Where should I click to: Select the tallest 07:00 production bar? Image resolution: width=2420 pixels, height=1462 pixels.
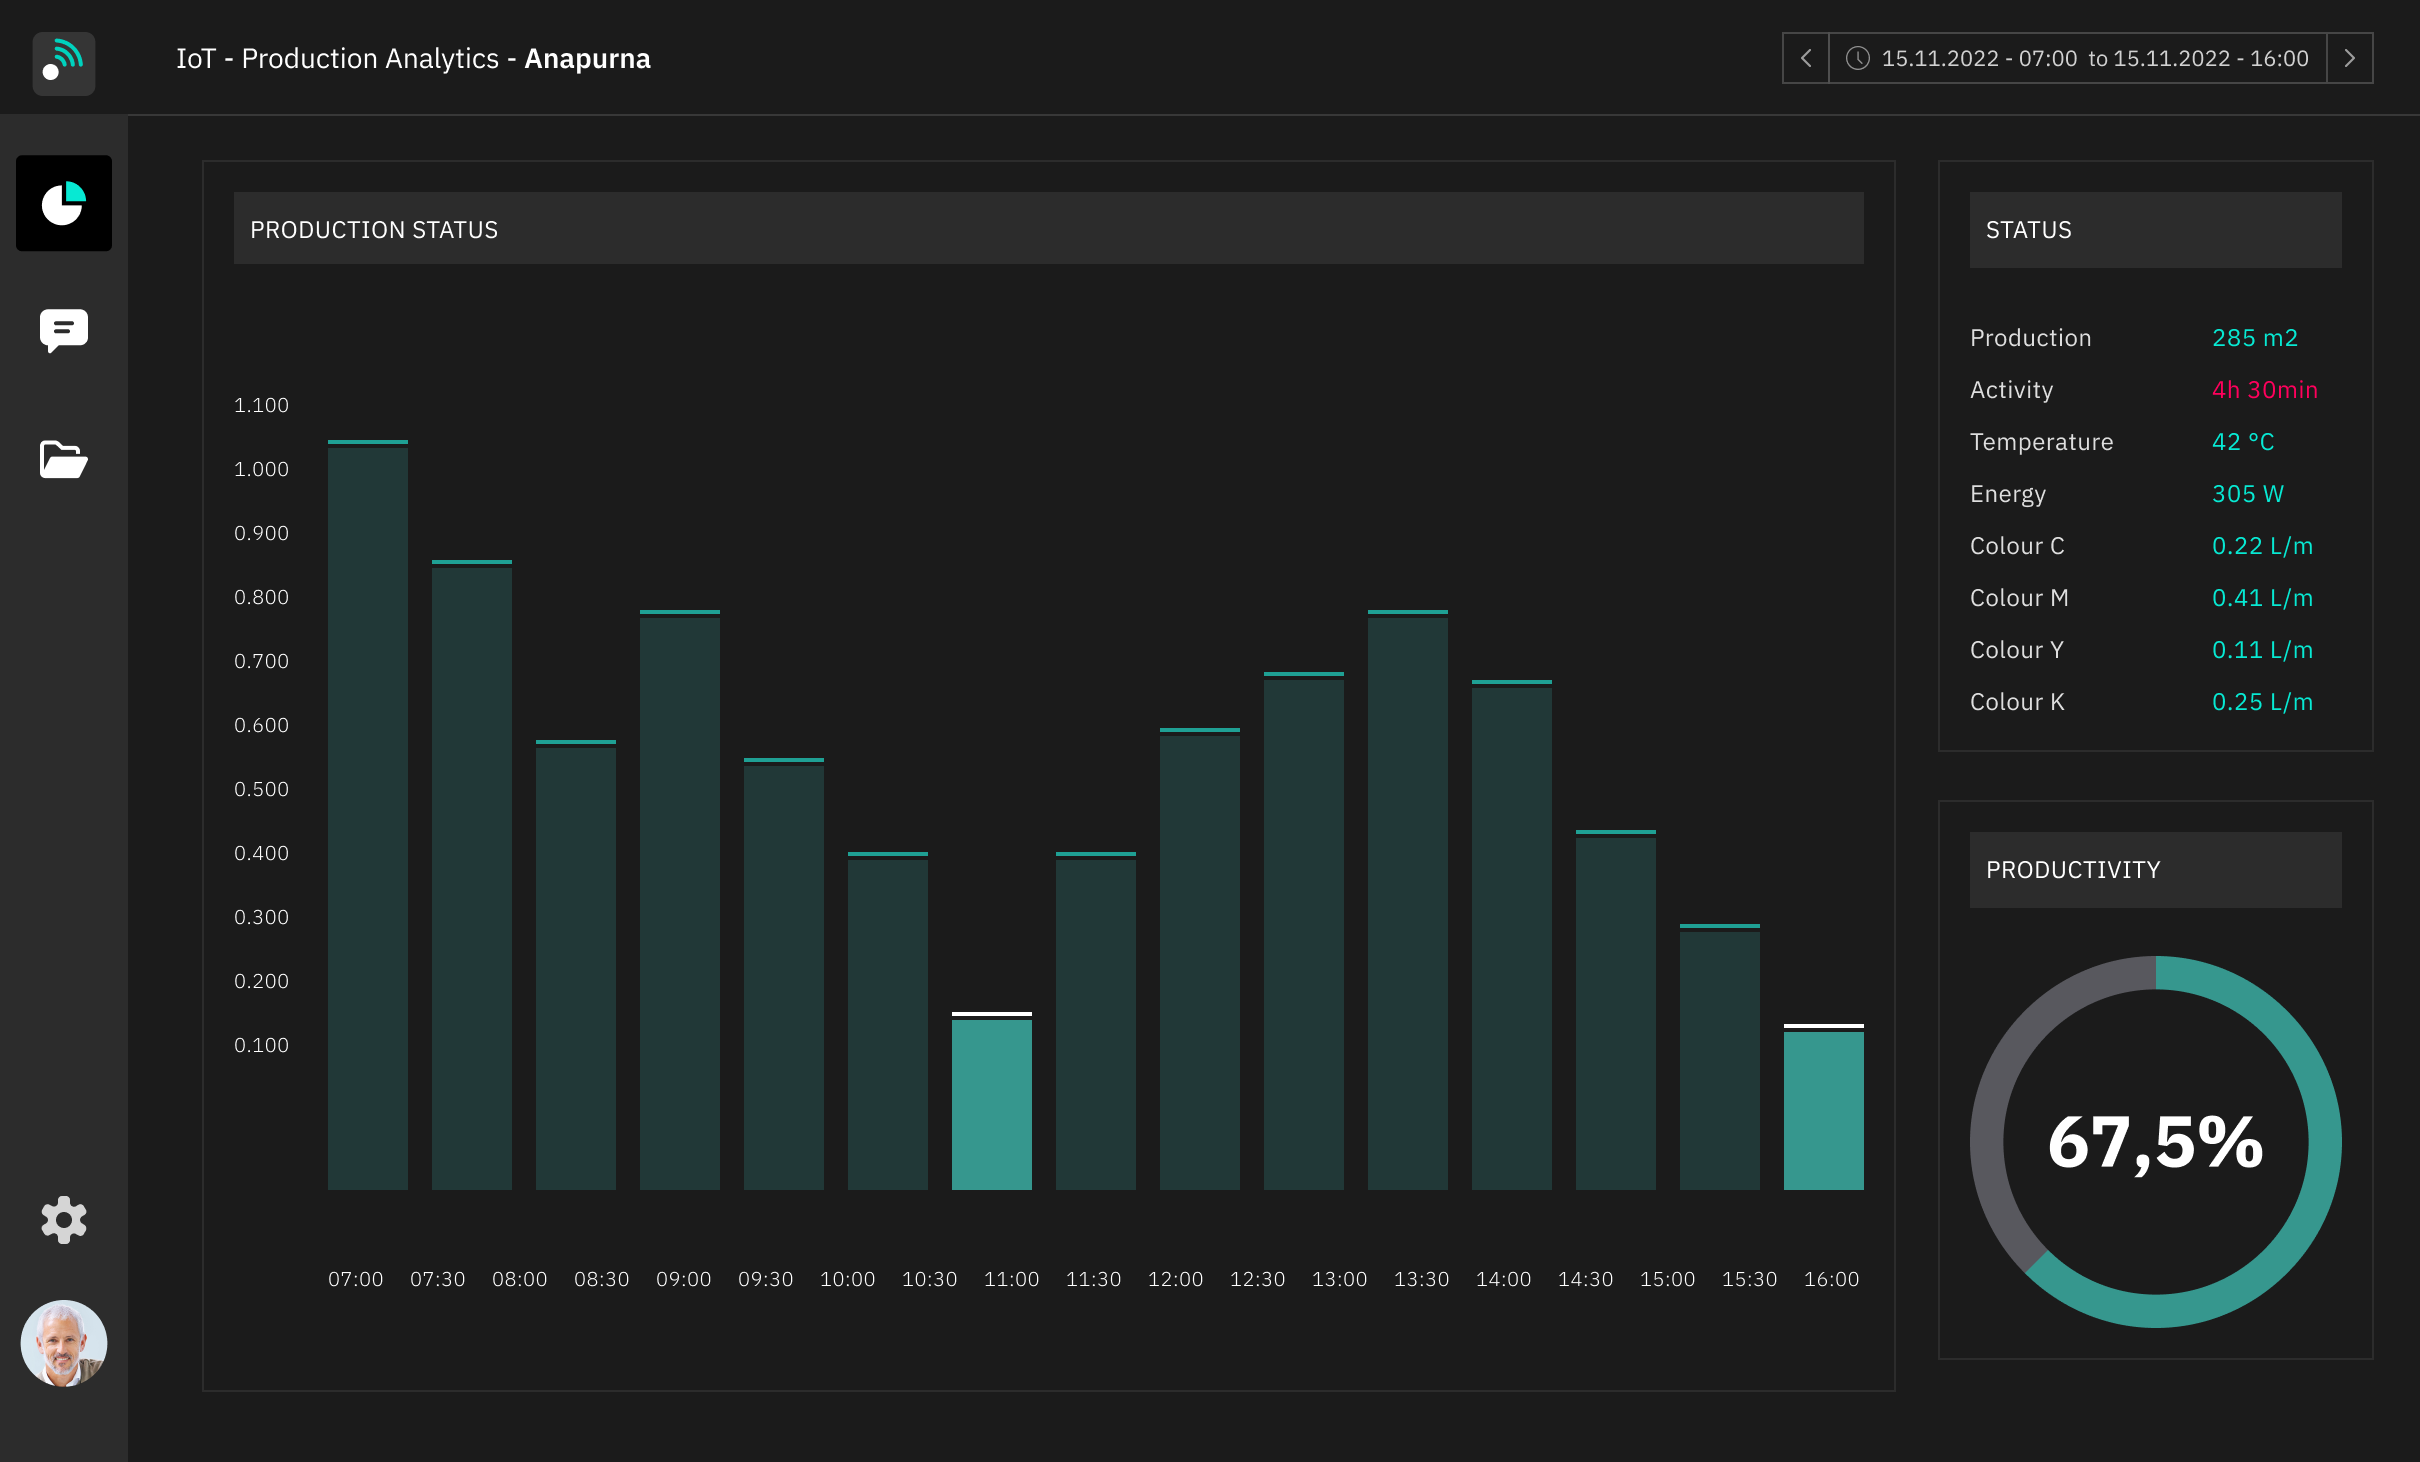click(367, 815)
